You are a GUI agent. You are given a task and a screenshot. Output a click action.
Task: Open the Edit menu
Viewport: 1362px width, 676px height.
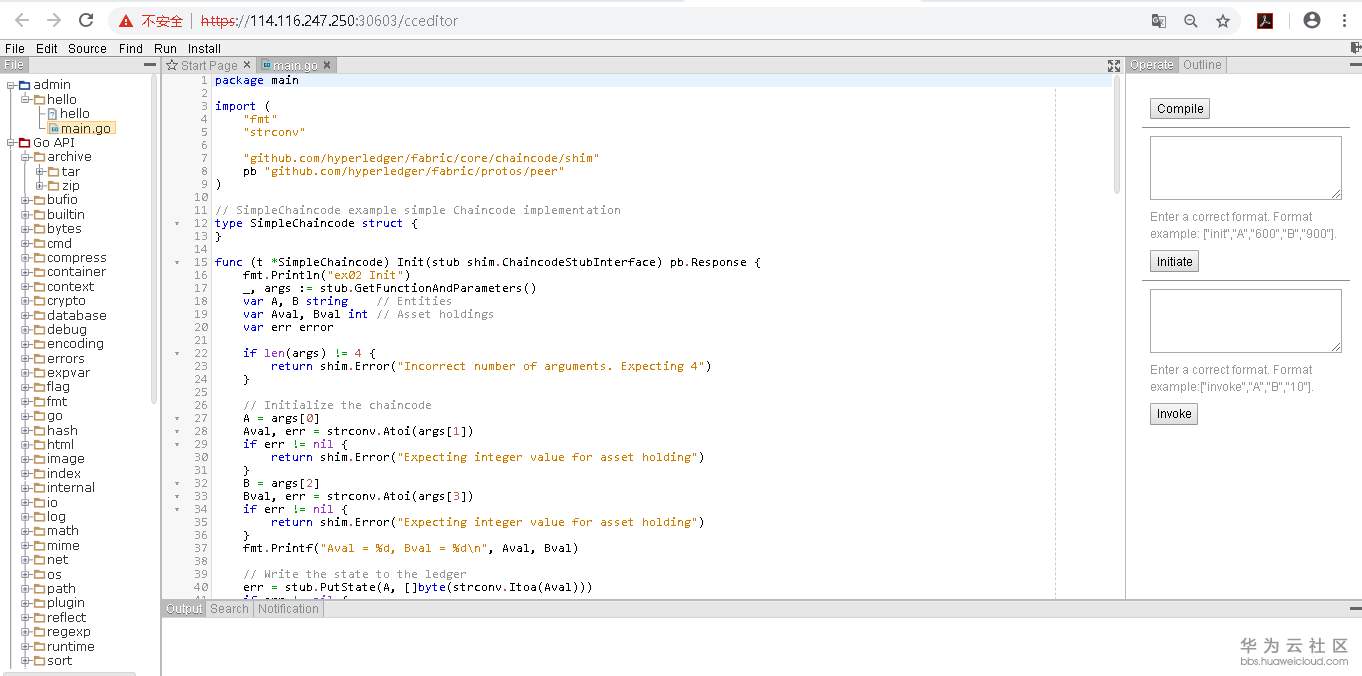[47, 48]
